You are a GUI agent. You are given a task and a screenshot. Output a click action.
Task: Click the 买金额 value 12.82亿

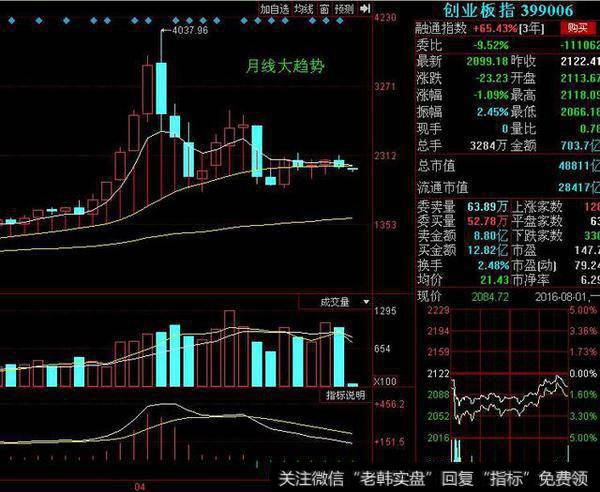pos(488,250)
